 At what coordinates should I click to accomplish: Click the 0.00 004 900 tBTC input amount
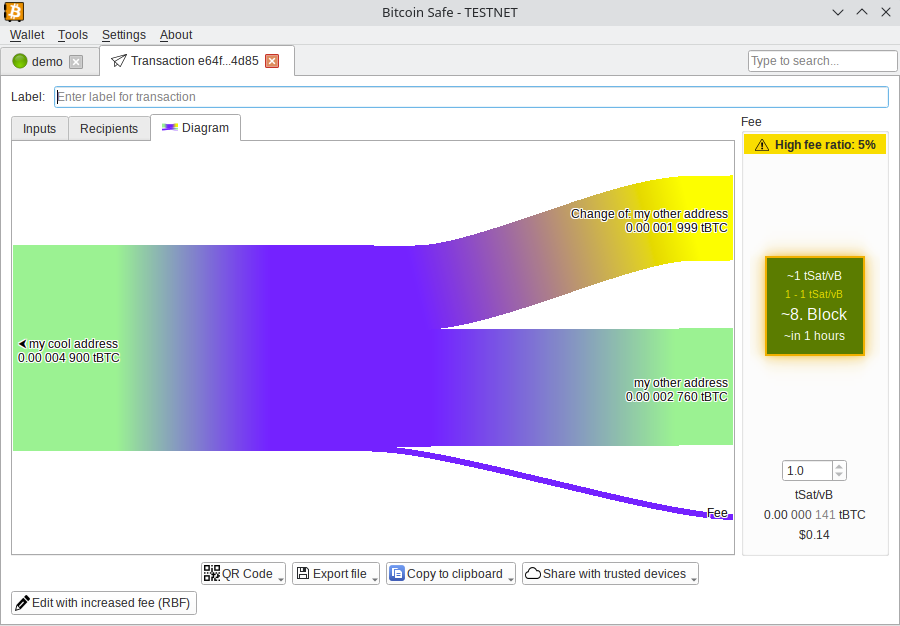point(69,357)
